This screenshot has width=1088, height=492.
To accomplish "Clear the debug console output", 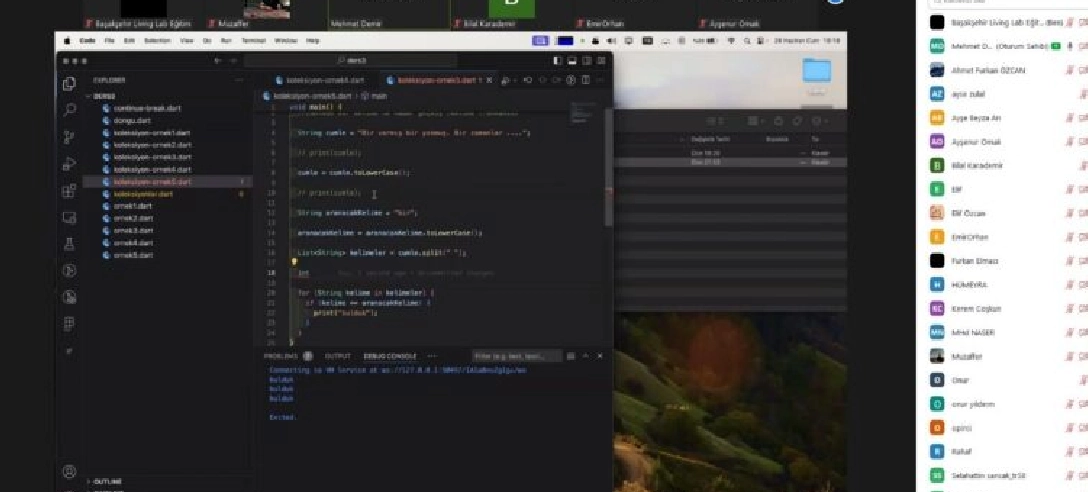I will 570,356.
